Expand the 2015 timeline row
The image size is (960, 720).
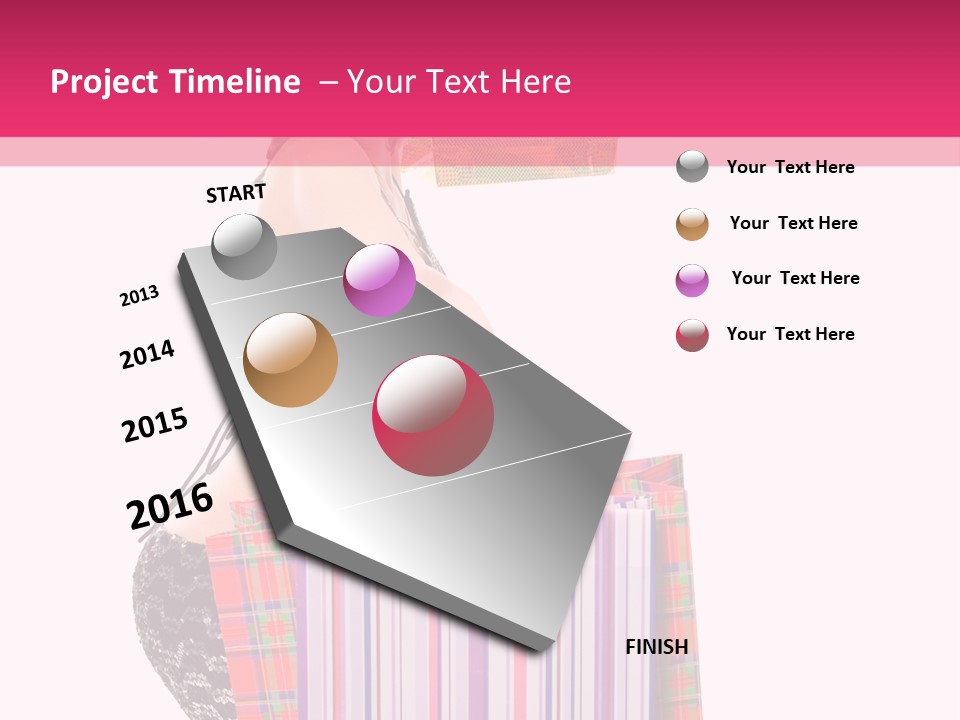pos(155,423)
